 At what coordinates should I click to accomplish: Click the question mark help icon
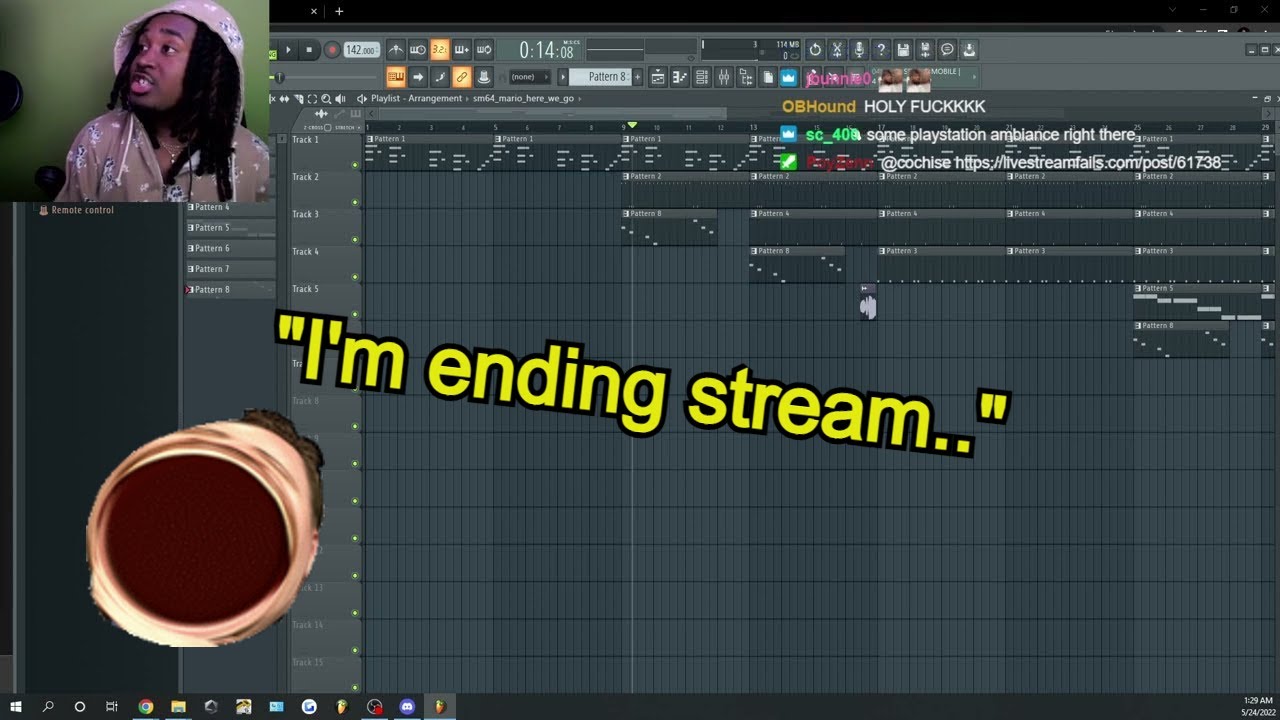881,50
